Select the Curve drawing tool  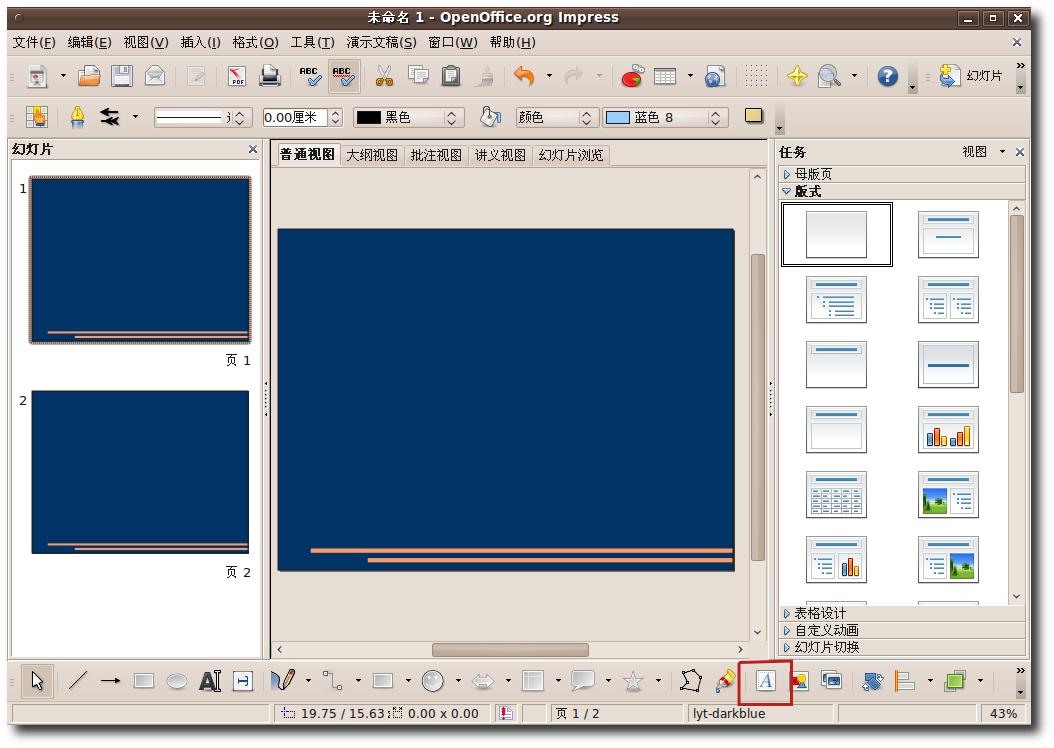point(283,681)
